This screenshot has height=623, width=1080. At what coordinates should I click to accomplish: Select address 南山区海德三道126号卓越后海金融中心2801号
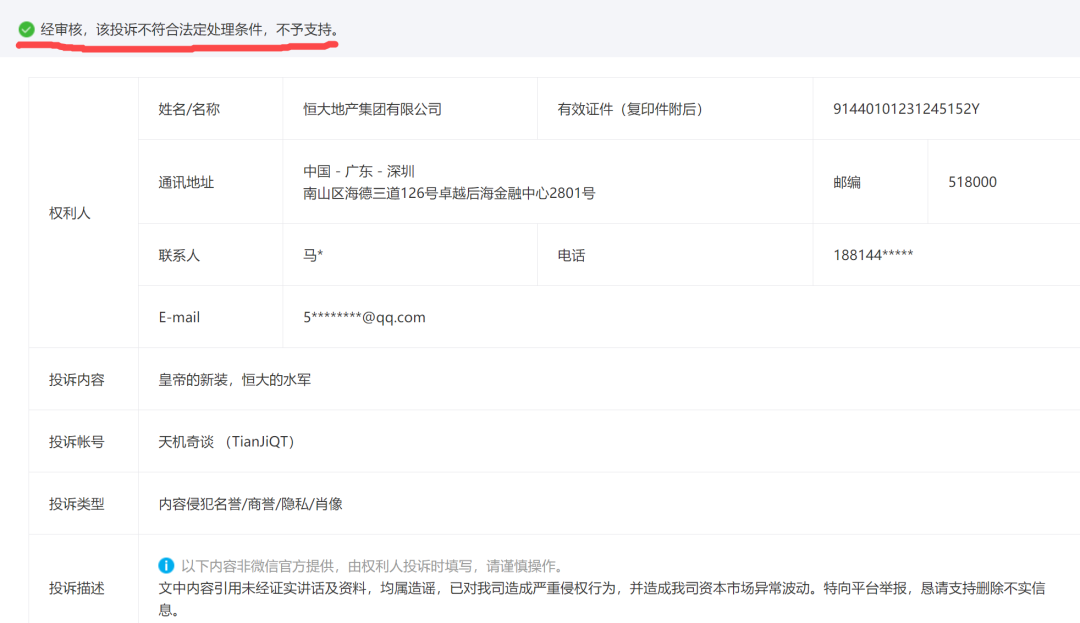449,193
